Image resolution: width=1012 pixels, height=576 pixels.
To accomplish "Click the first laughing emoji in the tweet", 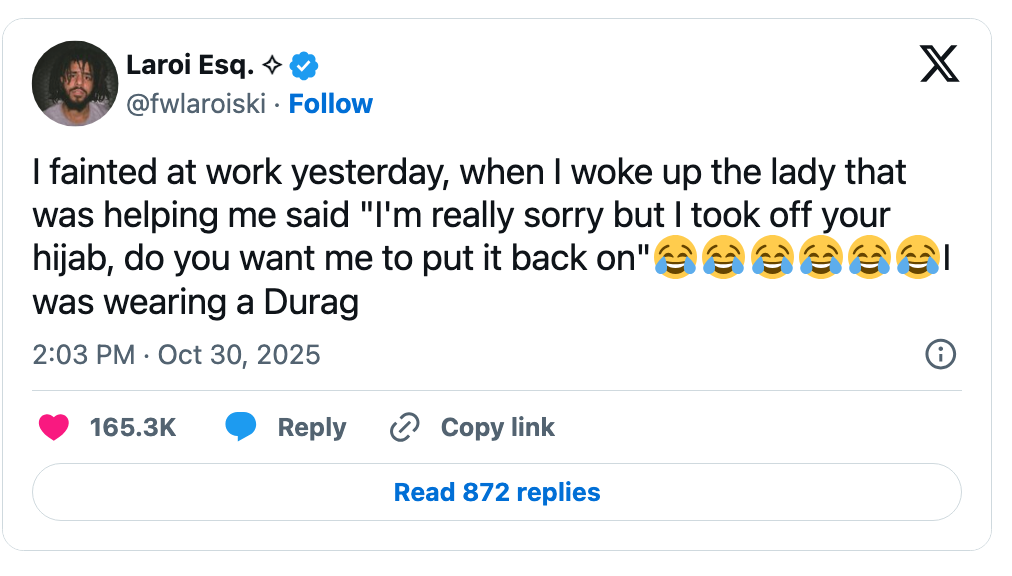I will pos(677,258).
